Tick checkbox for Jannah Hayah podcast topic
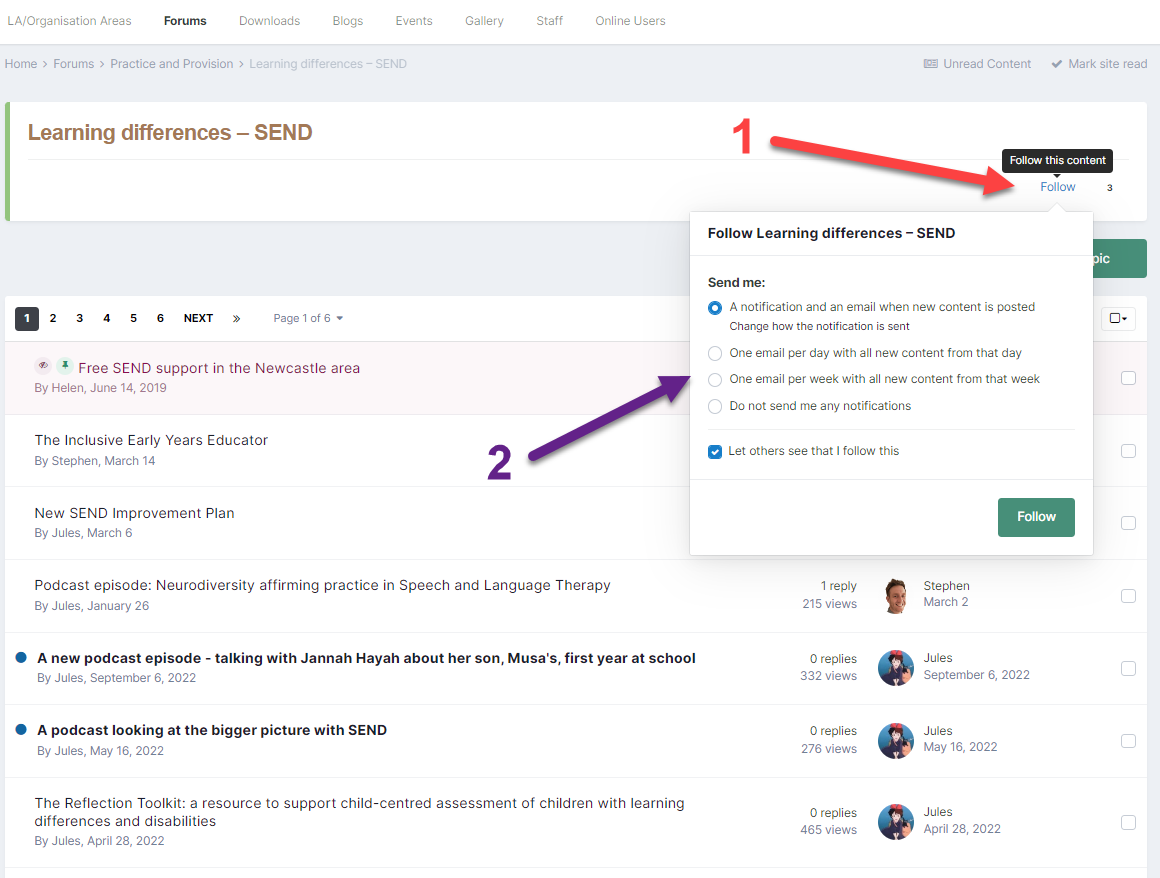 [1128, 668]
